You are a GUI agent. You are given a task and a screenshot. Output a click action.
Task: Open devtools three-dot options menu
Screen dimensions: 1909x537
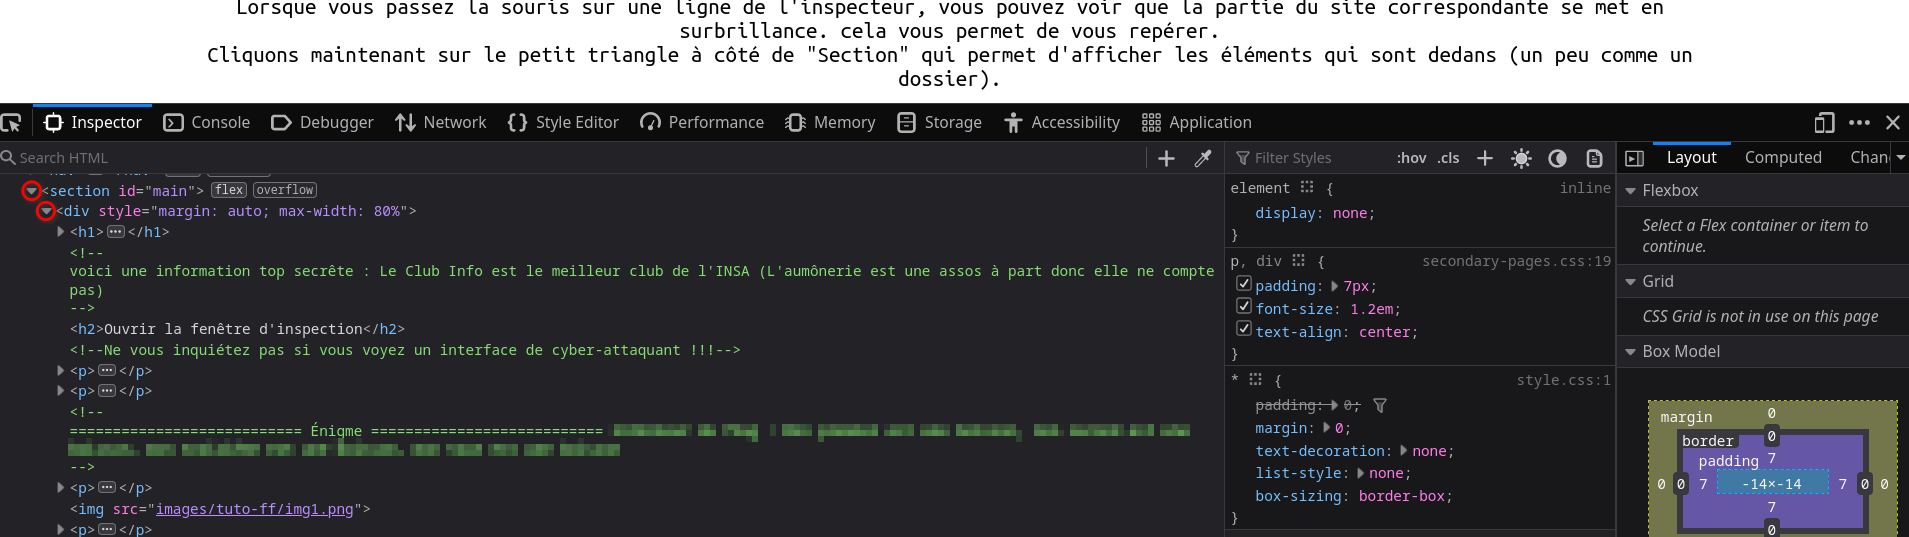pos(1859,122)
